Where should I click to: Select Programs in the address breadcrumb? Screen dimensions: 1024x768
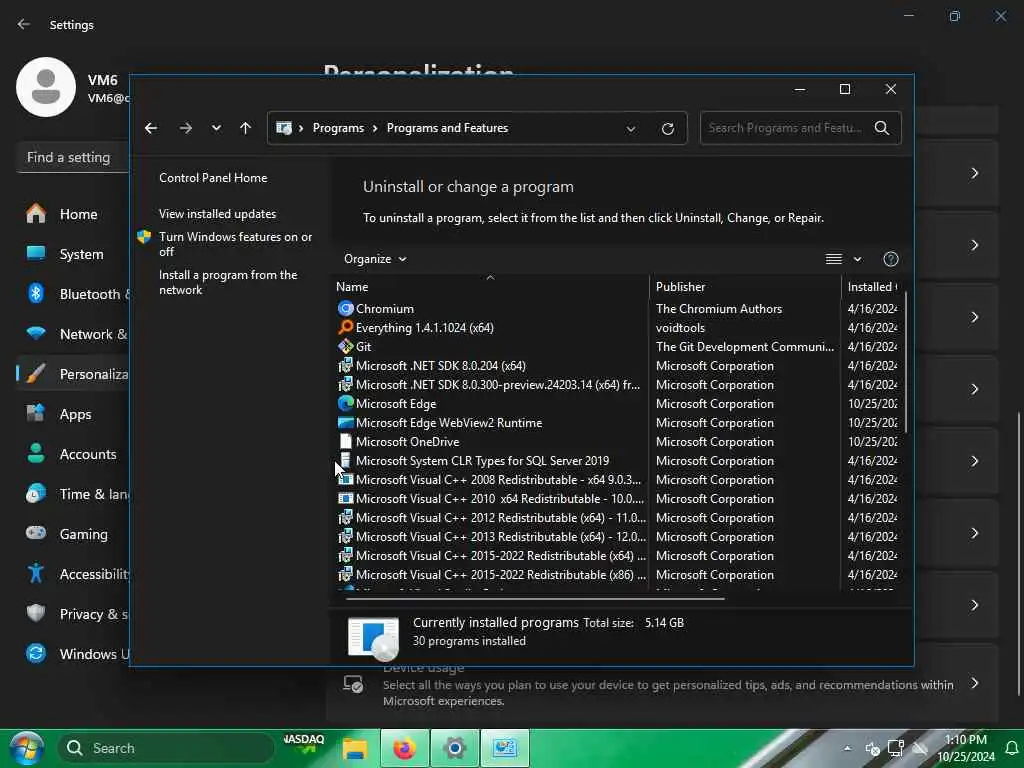[338, 128]
